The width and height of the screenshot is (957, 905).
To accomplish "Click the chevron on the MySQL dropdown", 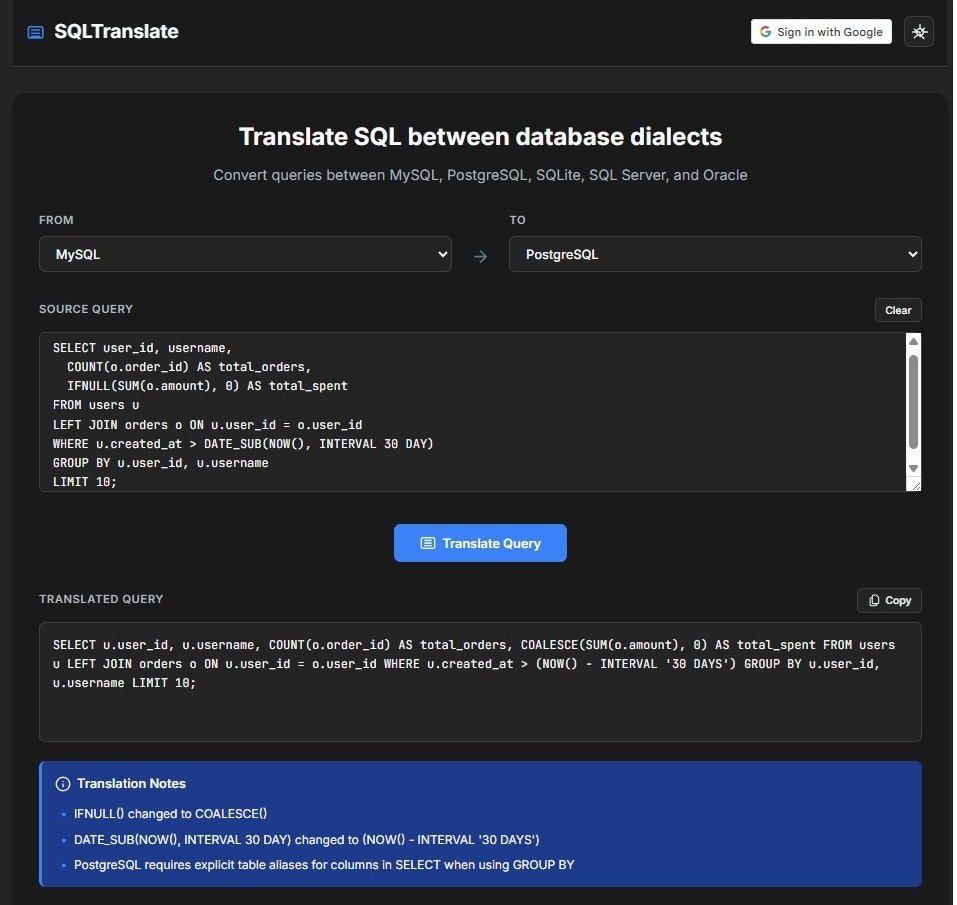I will 443,254.
